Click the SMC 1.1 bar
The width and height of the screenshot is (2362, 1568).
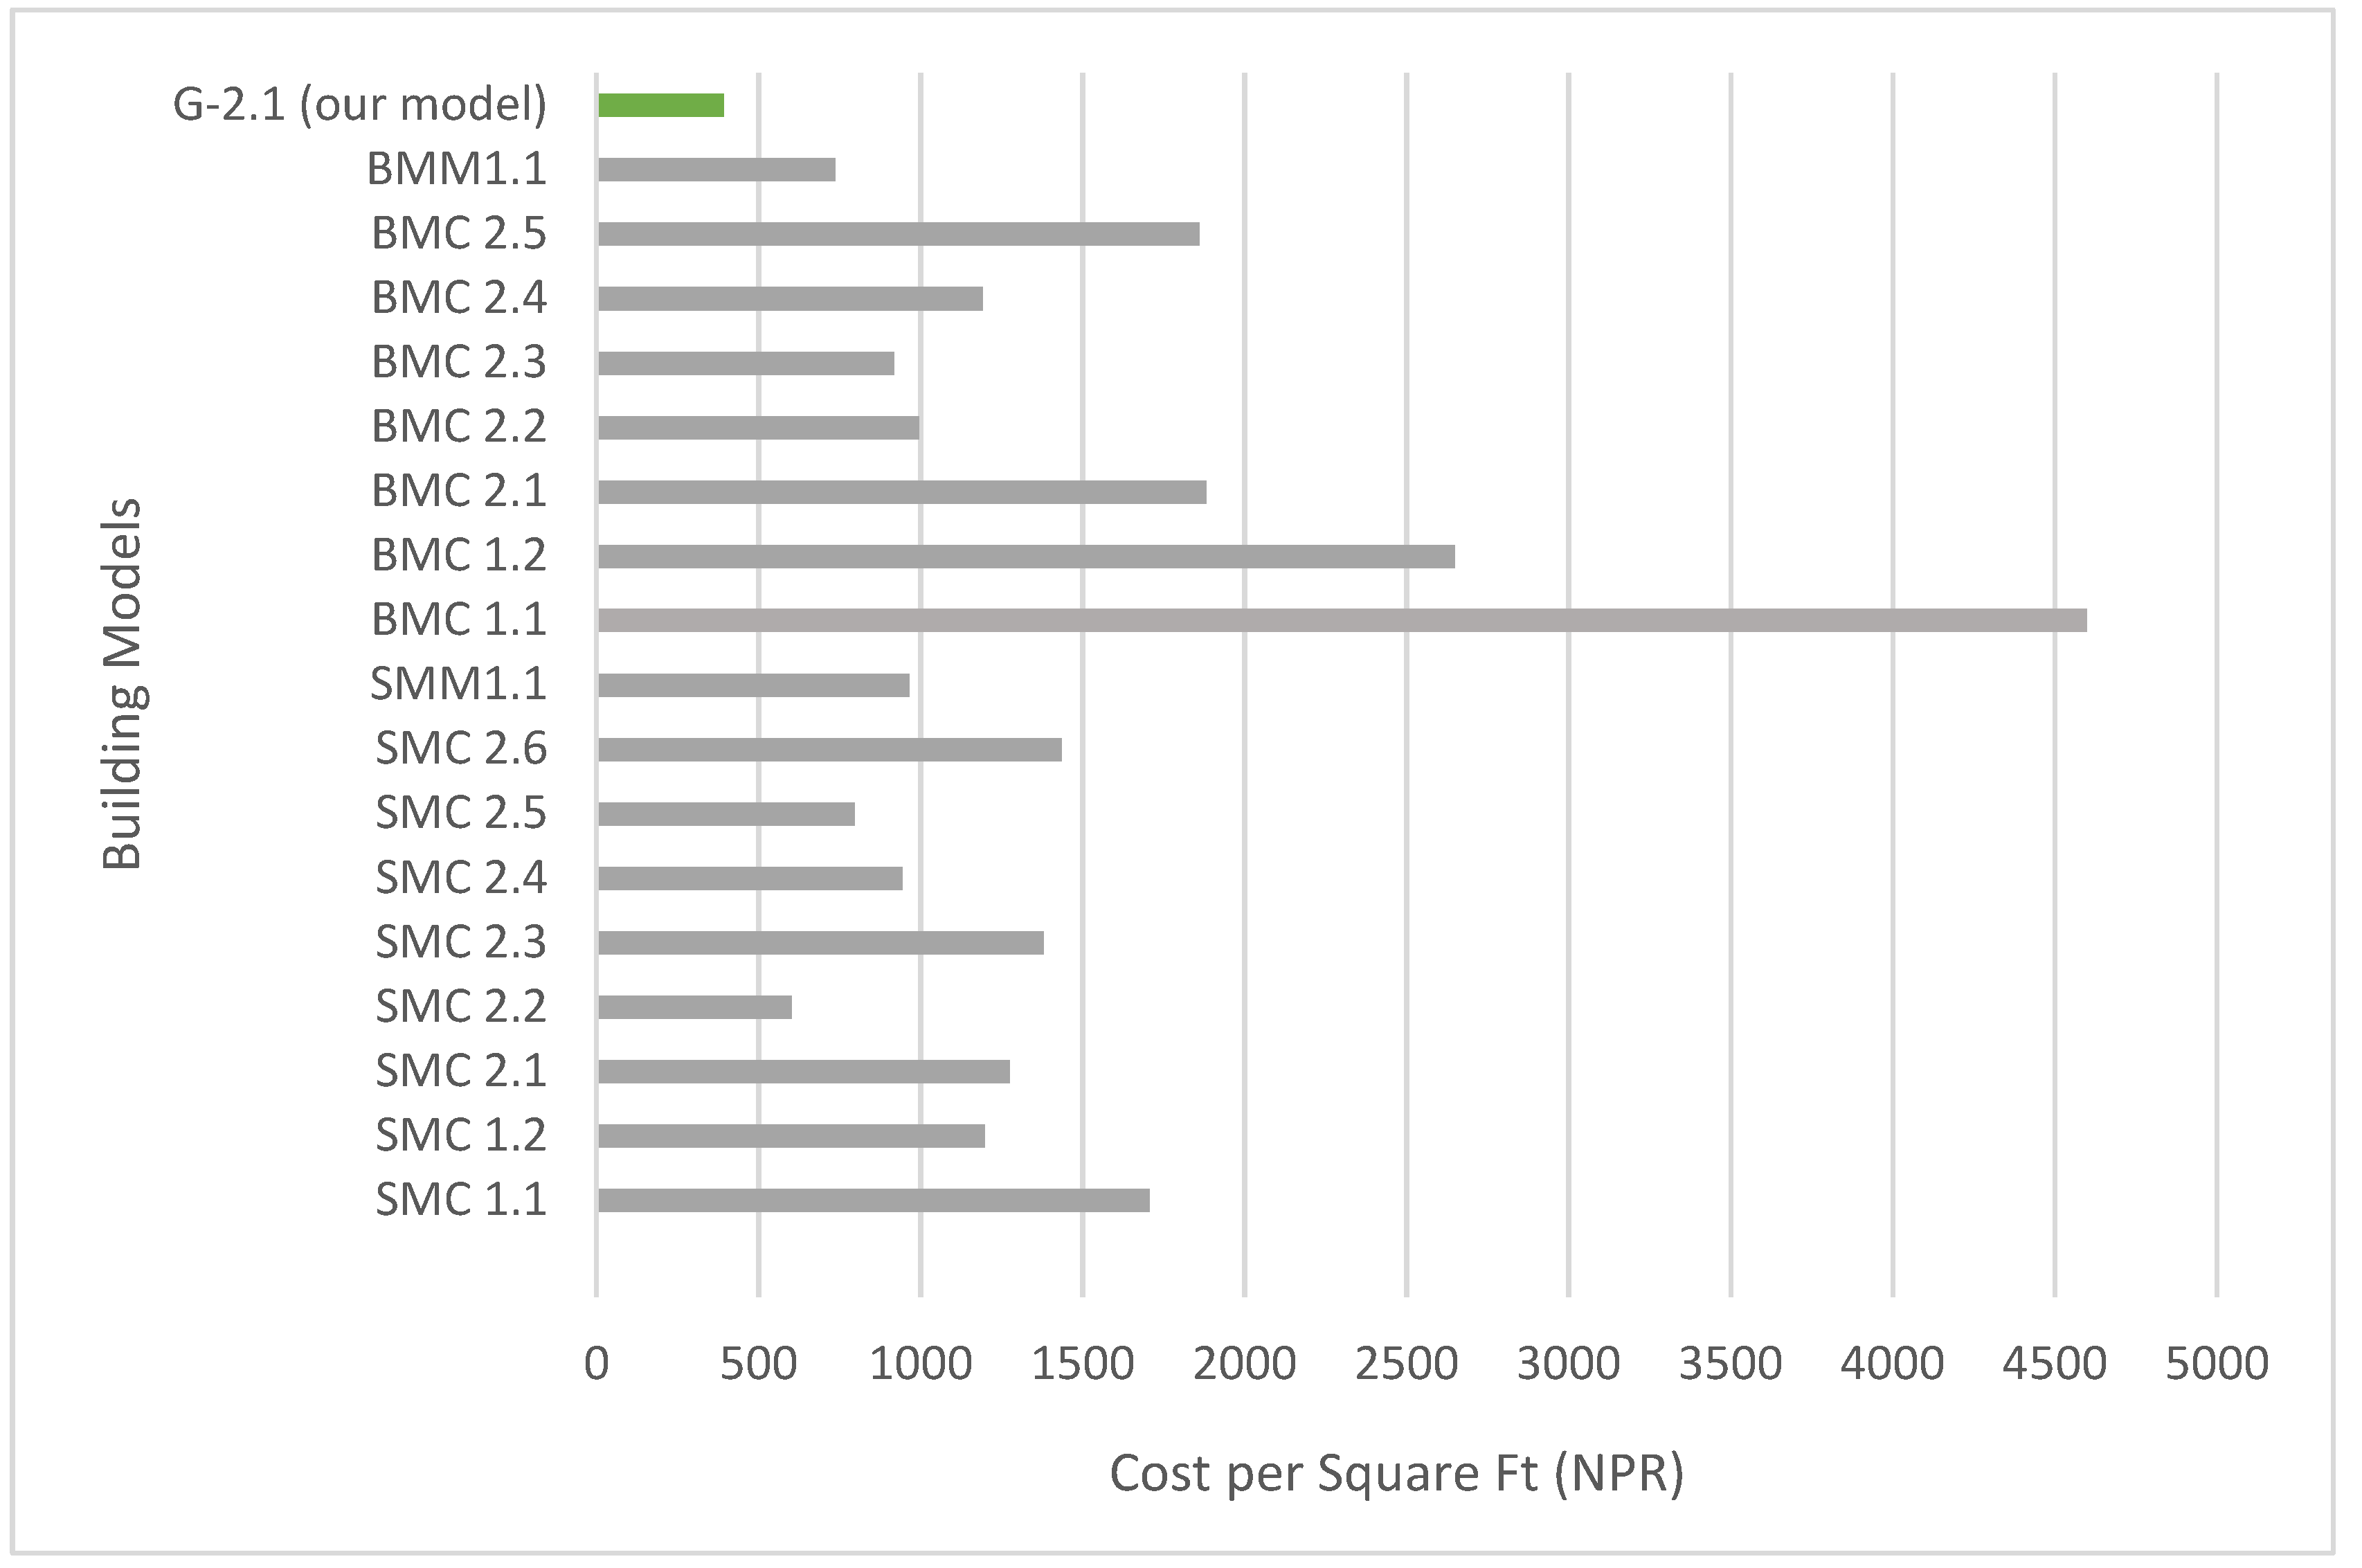873,1200
